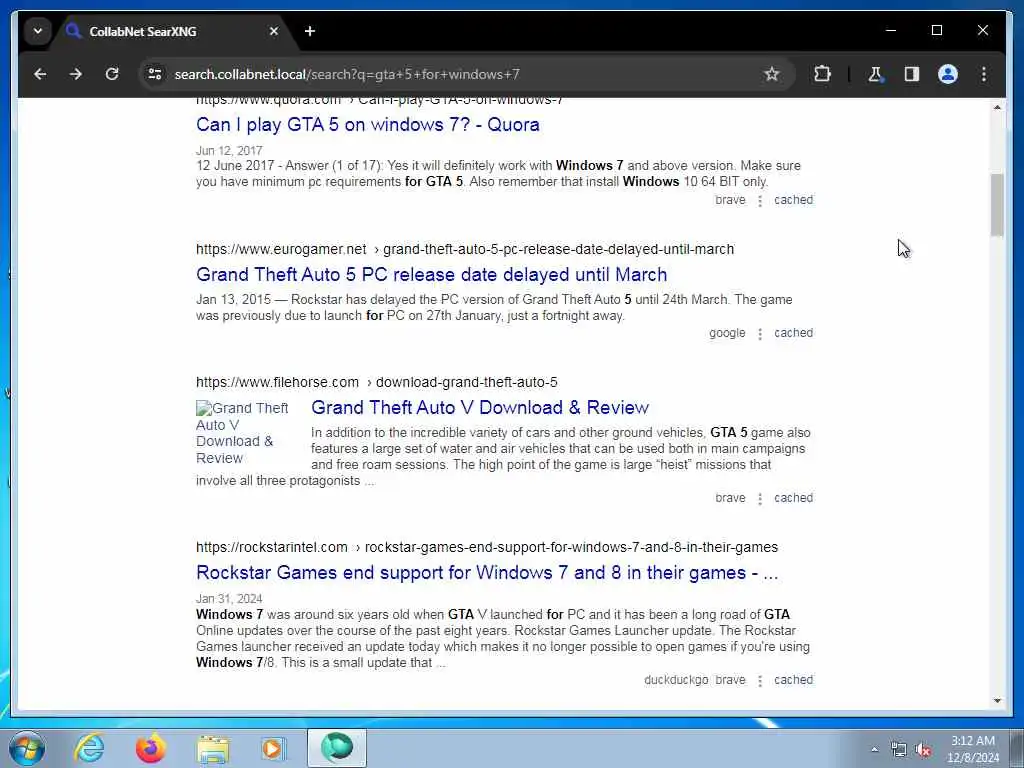The width and height of the screenshot is (1024, 768).
Task: Click the https://rockstarintel.com URL text
Action: click(272, 547)
